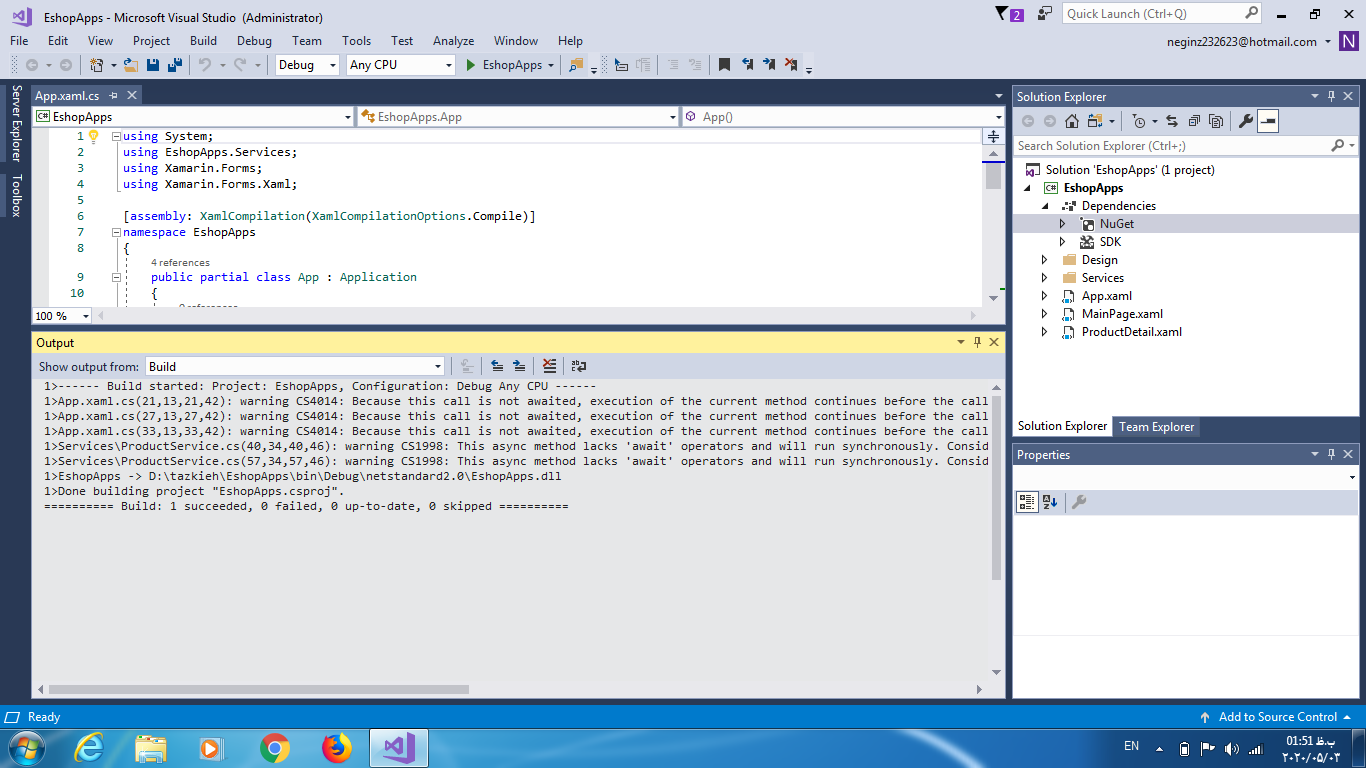Image resolution: width=1366 pixels, height=768 pixels.
Task: Expand the MainPage.xaml node
Action: [1045, 314]
